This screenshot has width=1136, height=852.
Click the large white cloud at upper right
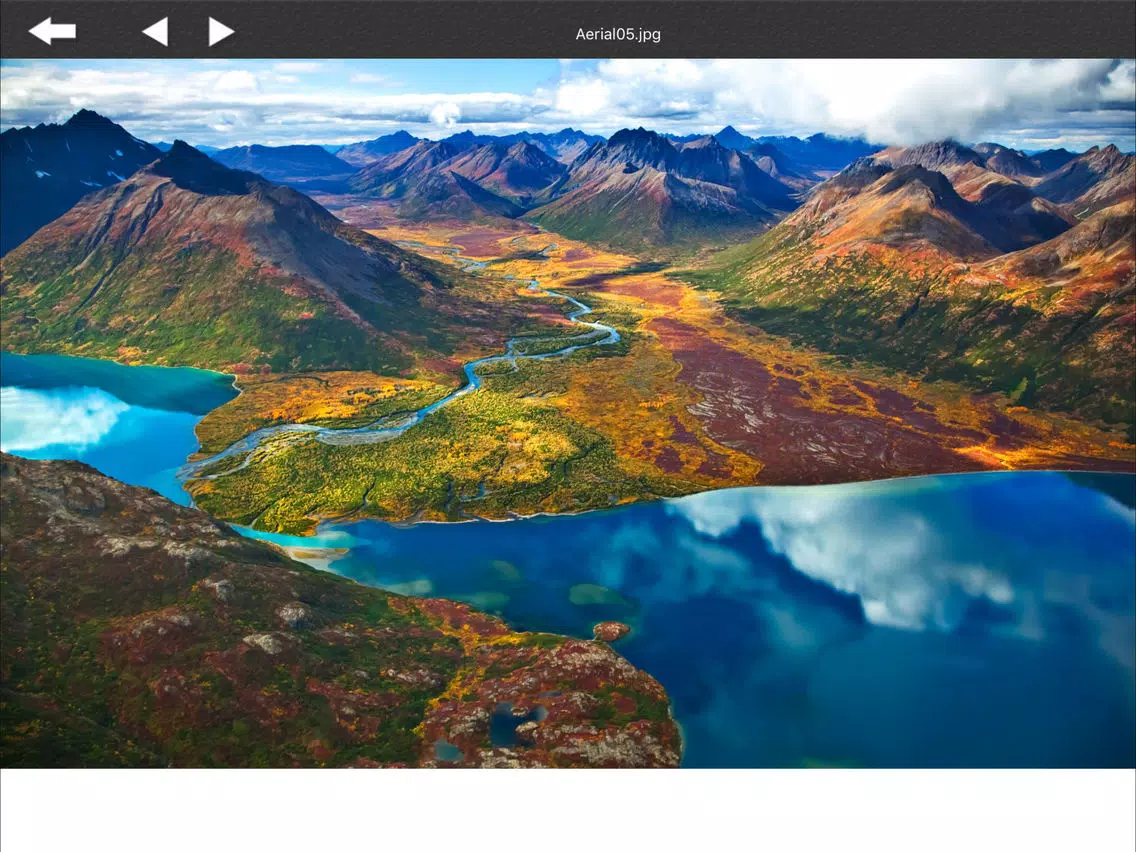click(855, 94)
